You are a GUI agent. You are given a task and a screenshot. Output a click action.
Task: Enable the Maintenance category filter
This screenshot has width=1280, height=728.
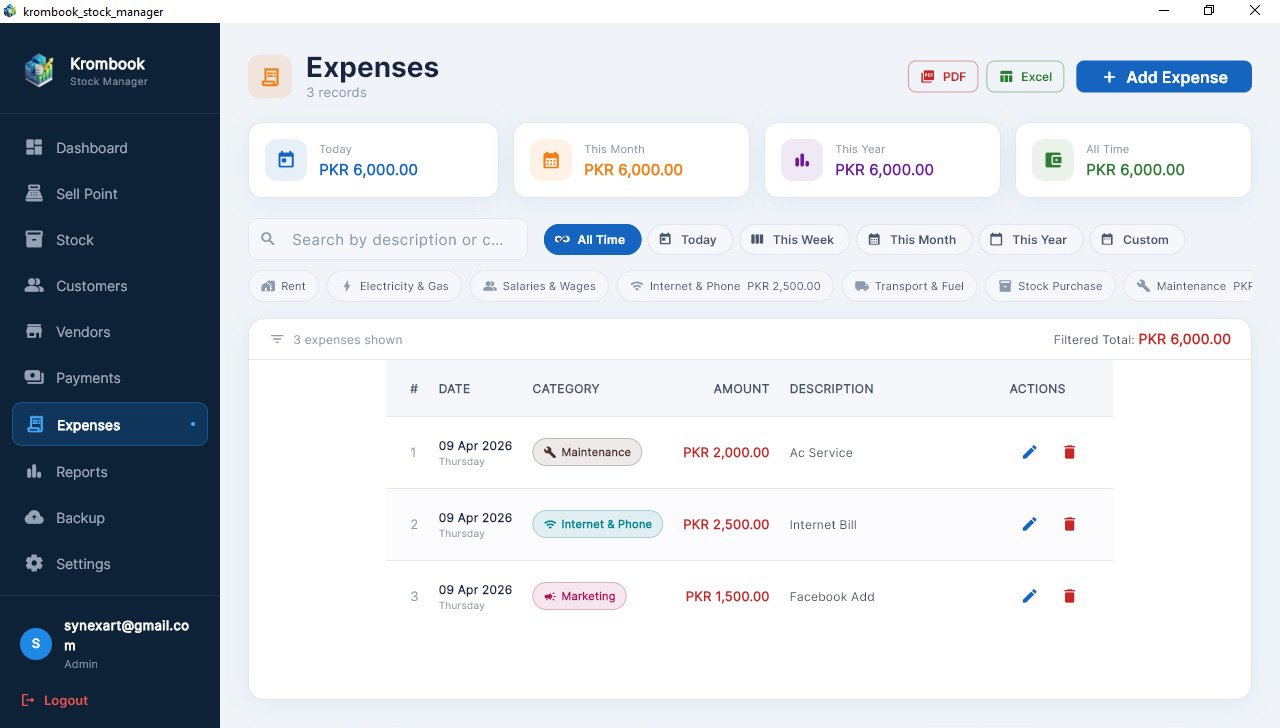[1190, 285]
